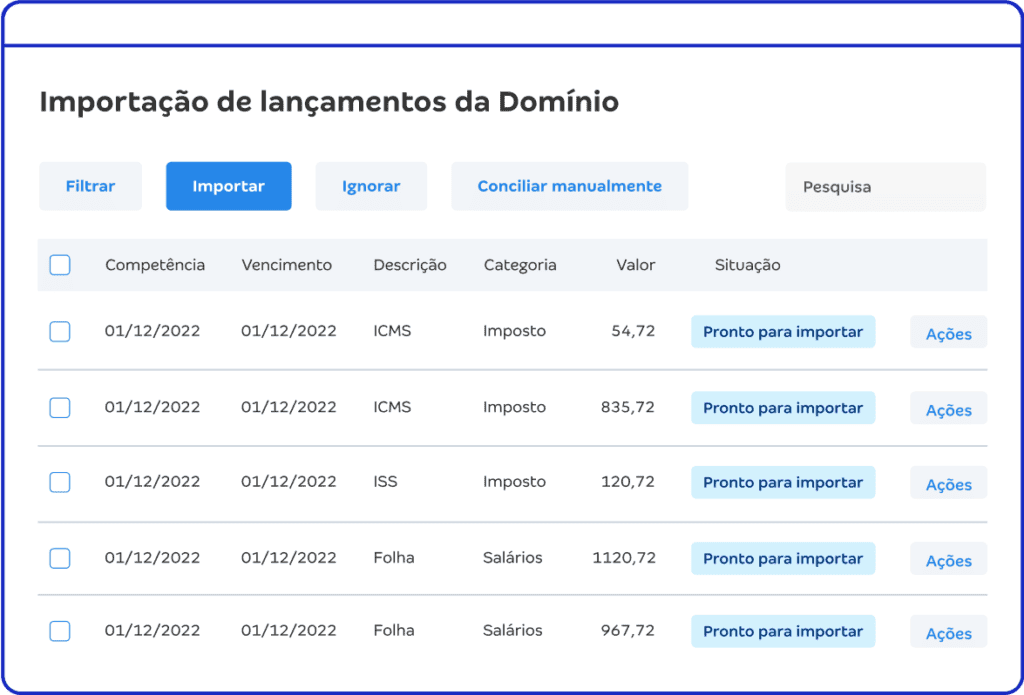Viewport: 1024px width, 695px height.
Task: Tick the checkbox for the 1120,72 Folha row
Action: click(x=60, y=558)
